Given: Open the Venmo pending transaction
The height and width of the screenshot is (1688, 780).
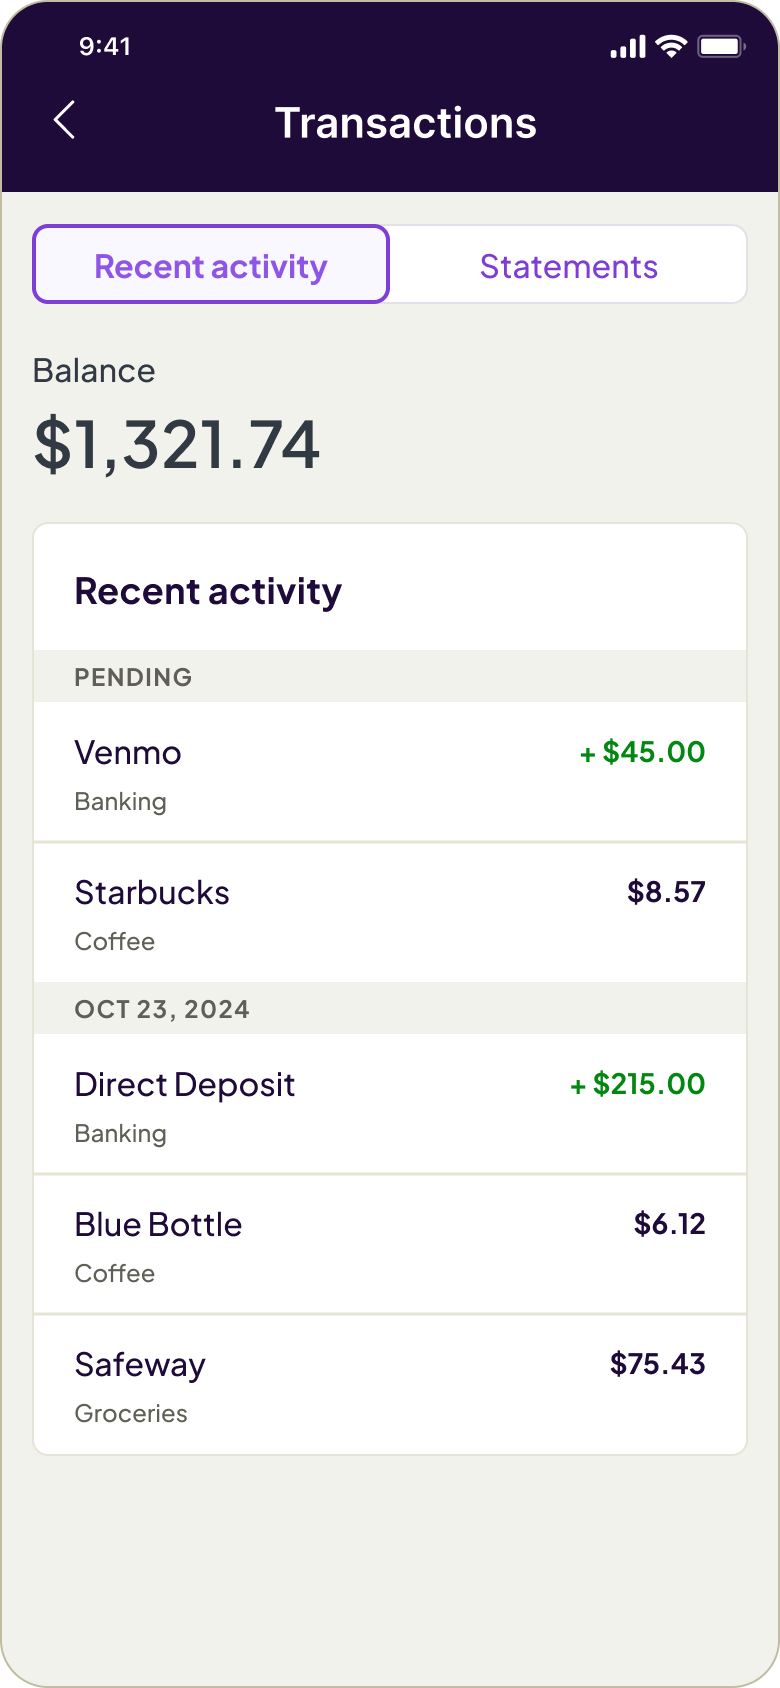Looking at the screenshot, I should (x=390, y=772).
